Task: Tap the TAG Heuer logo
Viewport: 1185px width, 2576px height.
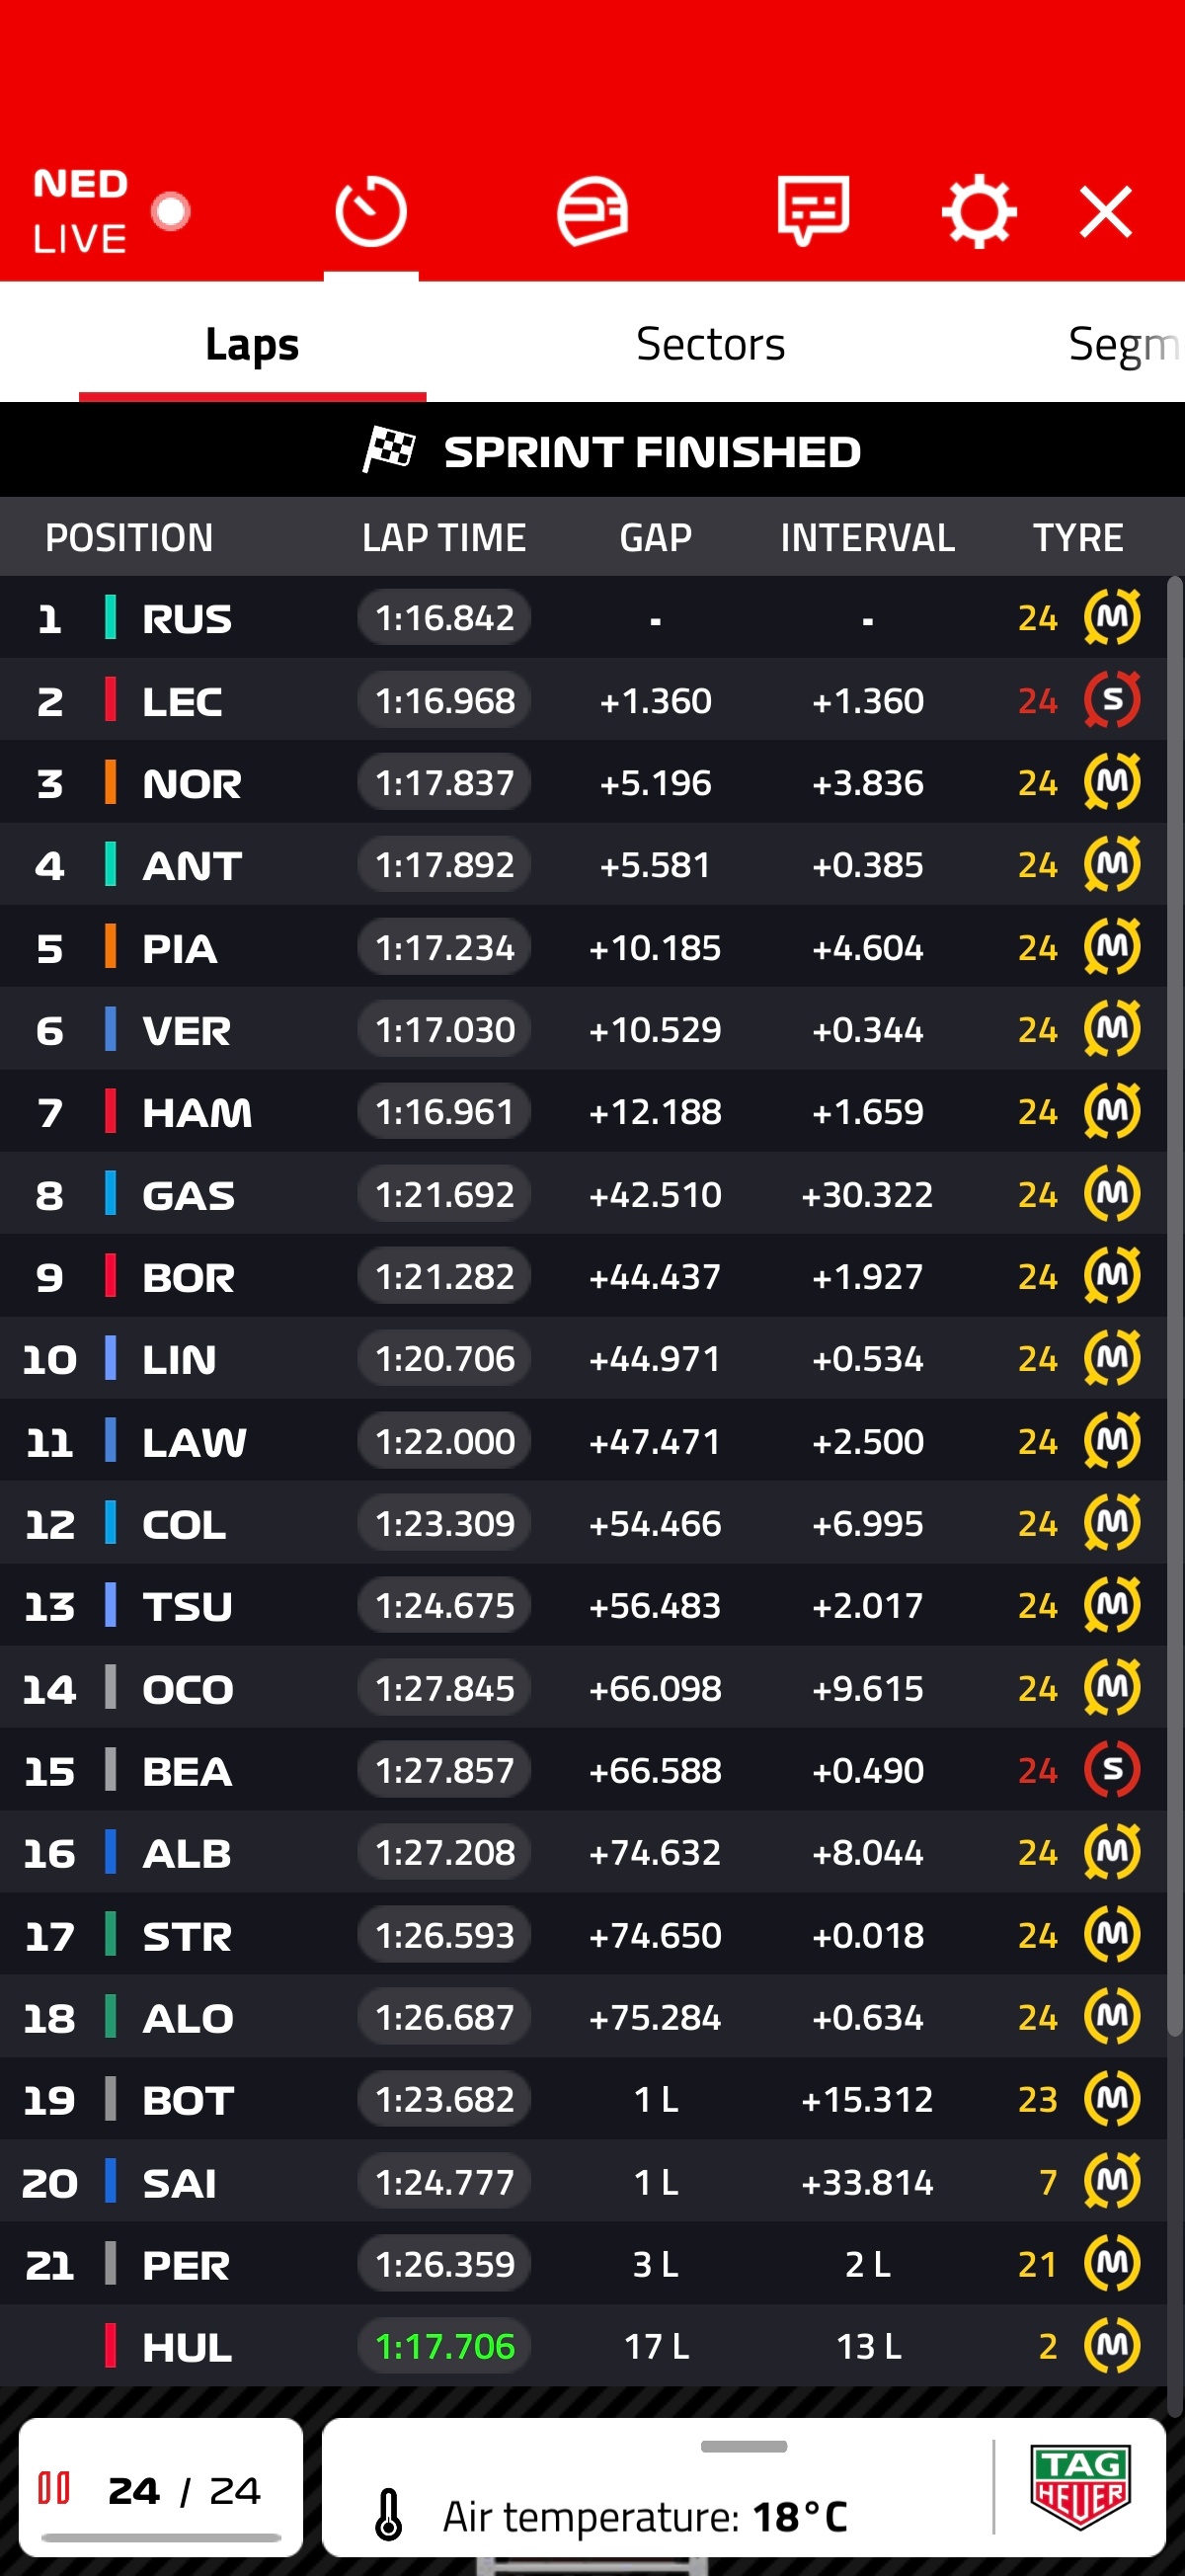Action: point(1081,2486)
